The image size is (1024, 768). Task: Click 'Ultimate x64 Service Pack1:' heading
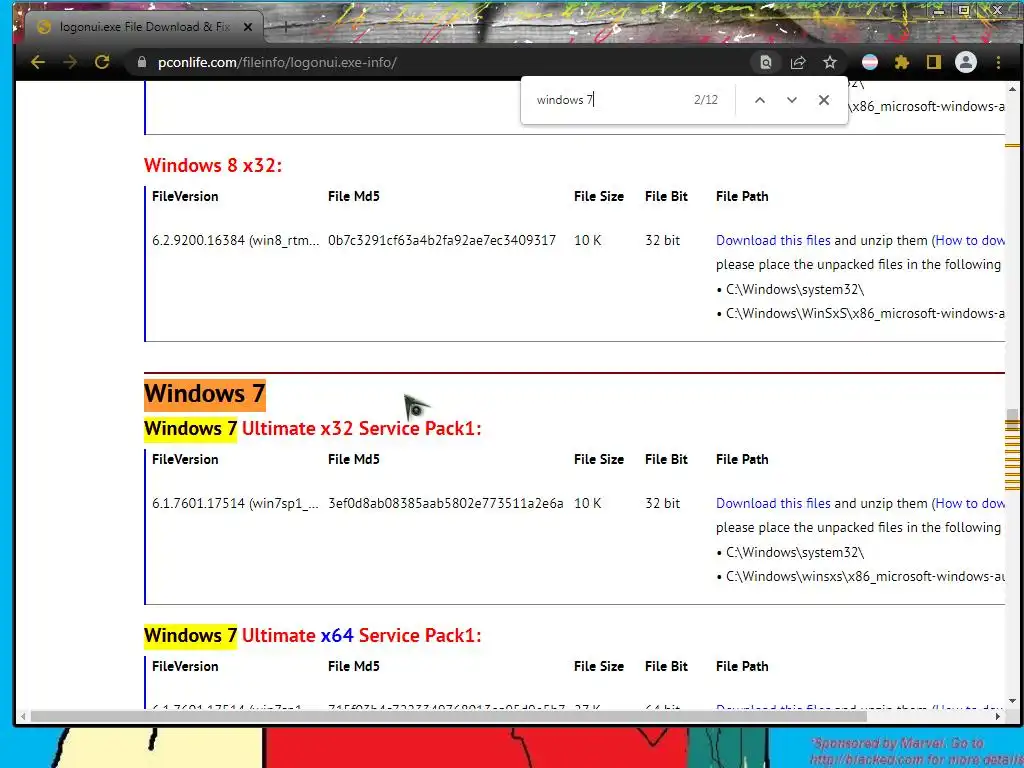tap(361, 635)
